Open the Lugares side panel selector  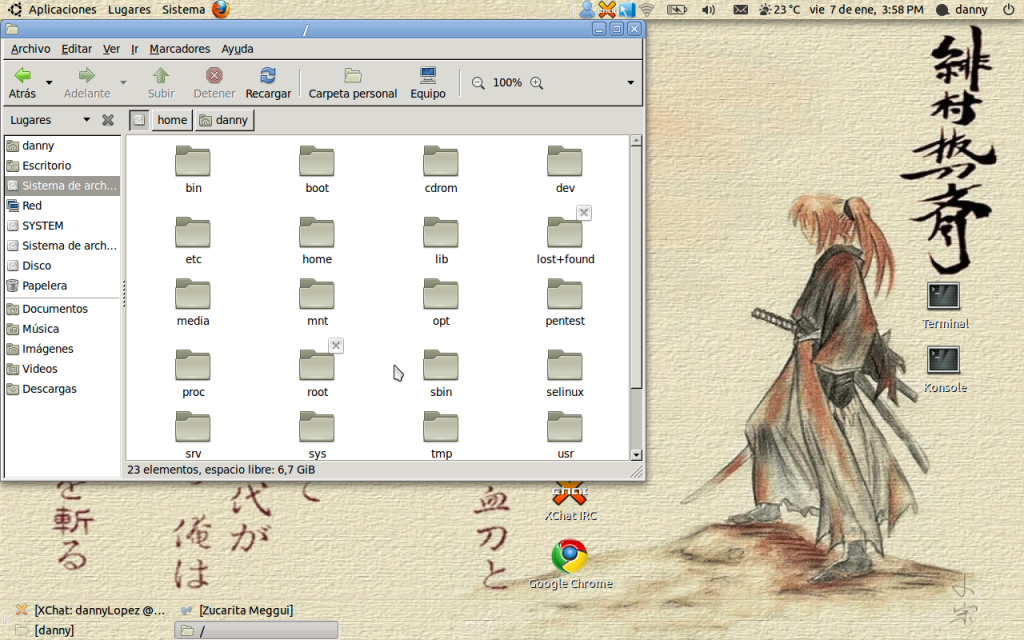pos(50,120)
